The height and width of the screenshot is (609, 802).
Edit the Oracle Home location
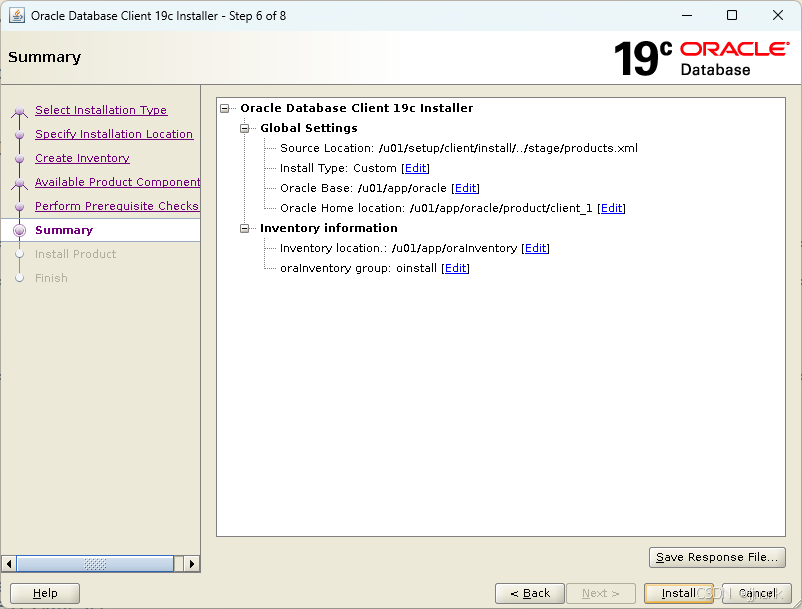pyautogui.click(x=611, y=208)
